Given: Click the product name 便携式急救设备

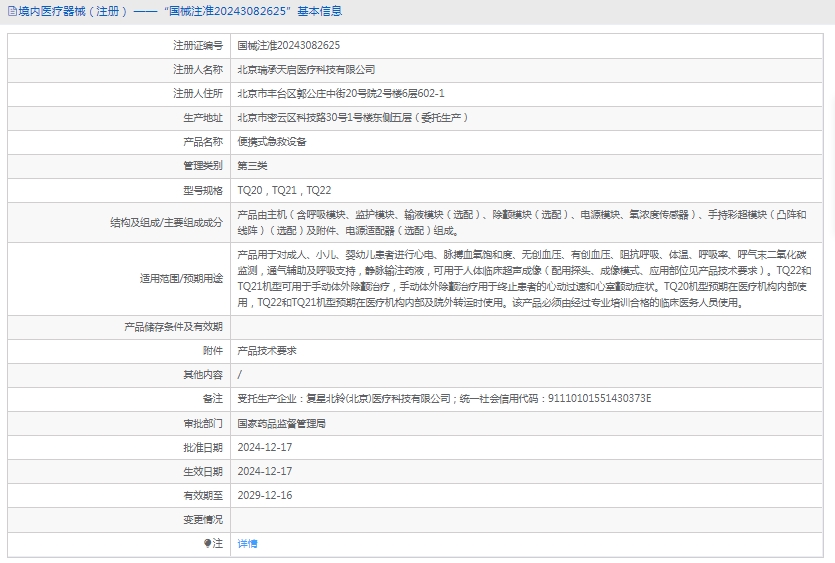Looking at the screenshot, I should 271,142.
